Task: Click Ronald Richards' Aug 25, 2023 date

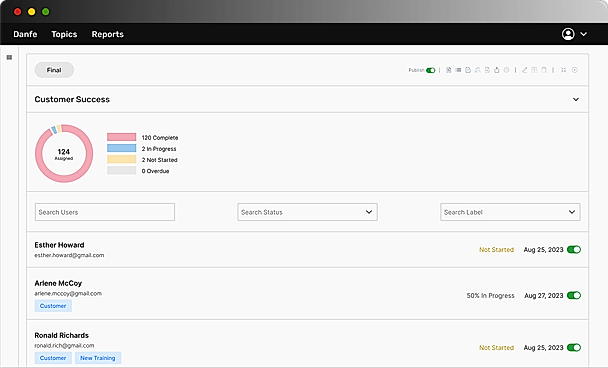Action: 544,348
